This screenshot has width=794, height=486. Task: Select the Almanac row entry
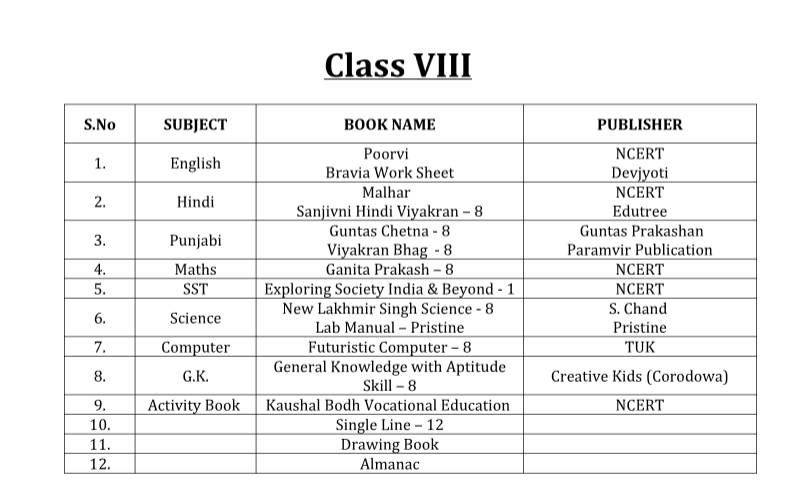[389, 464]
